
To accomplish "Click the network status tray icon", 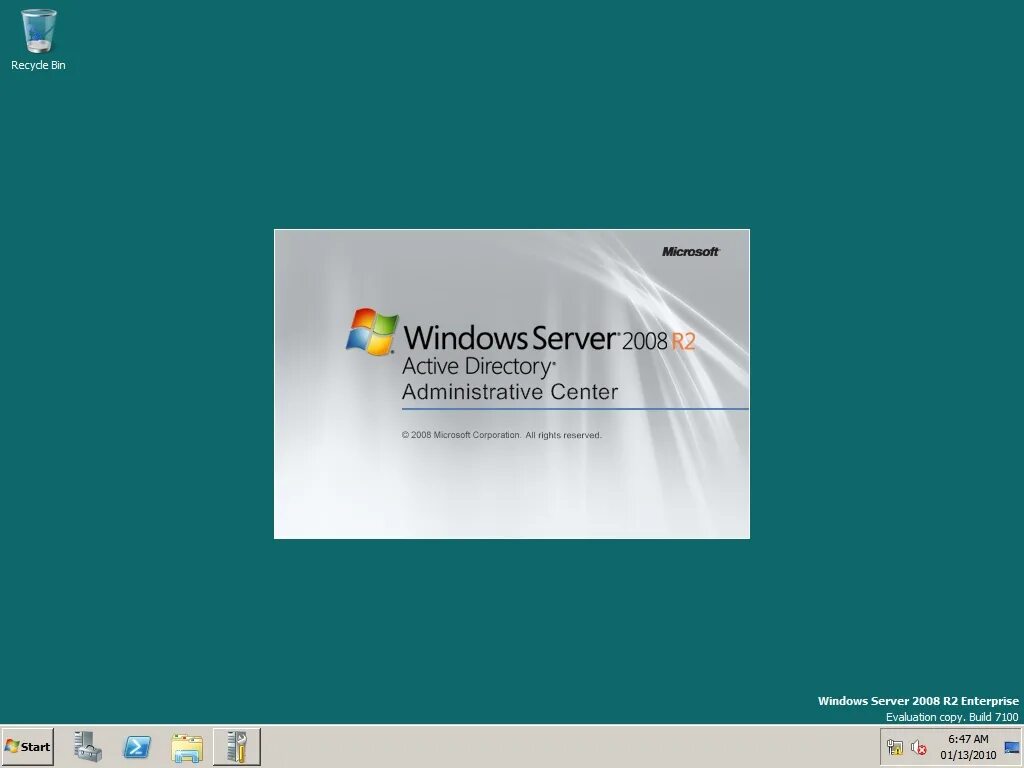I will point(895,748).
